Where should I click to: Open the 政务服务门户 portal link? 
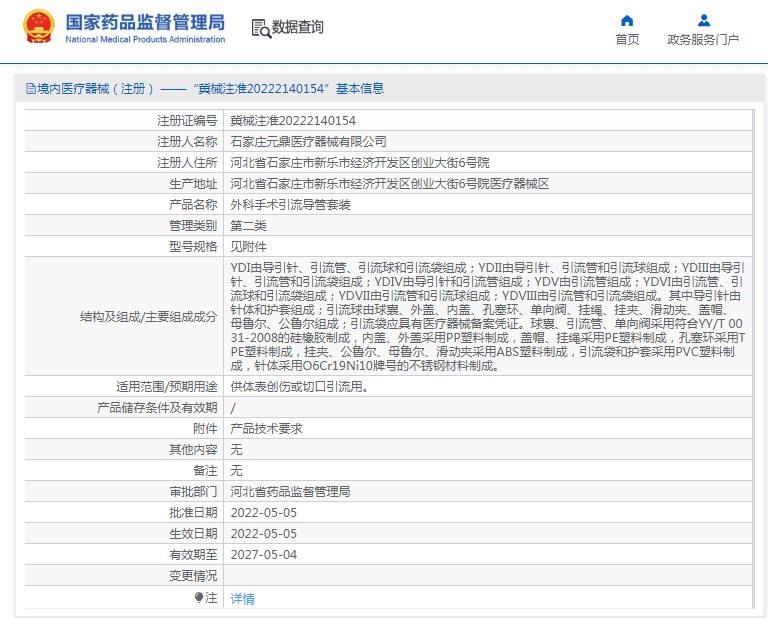(x=703, y=40)
